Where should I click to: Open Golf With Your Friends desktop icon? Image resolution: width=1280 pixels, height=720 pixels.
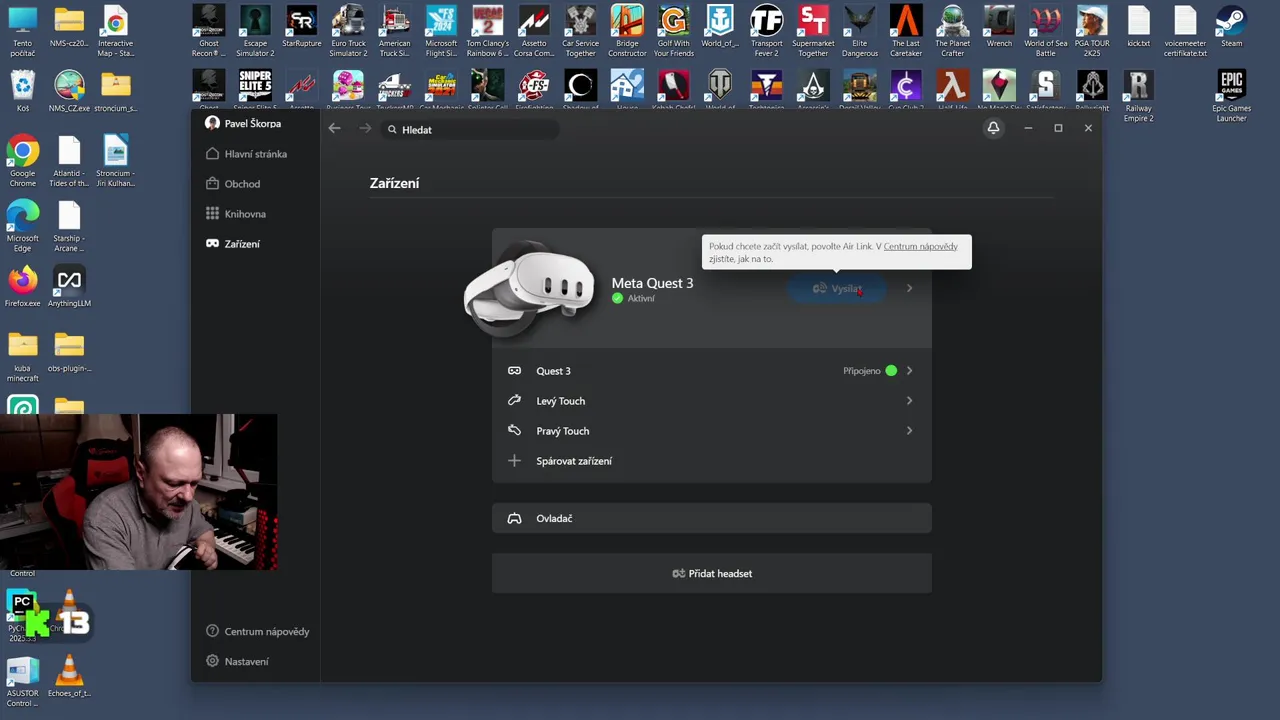pyautogui.click(x=674, y=30)
